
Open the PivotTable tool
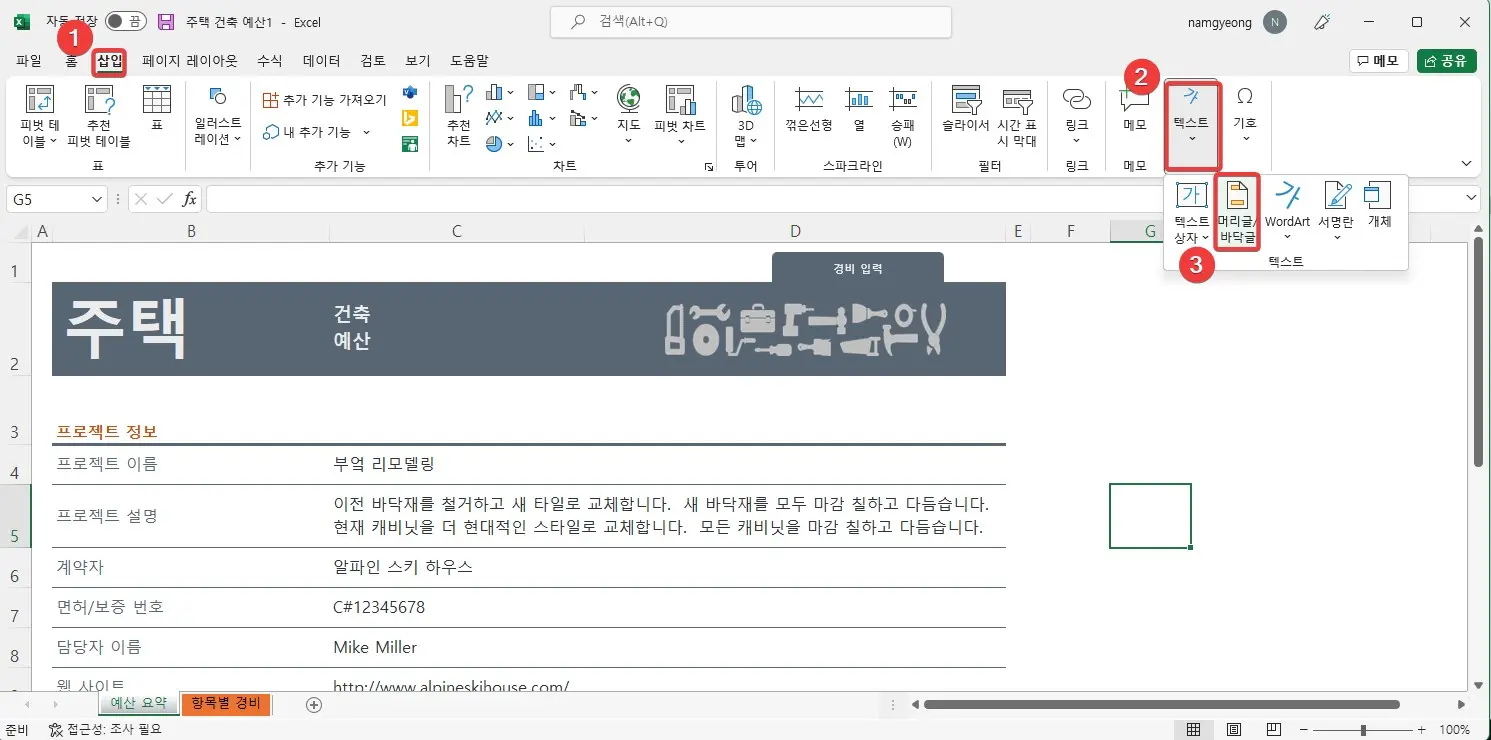click(40, 117)
